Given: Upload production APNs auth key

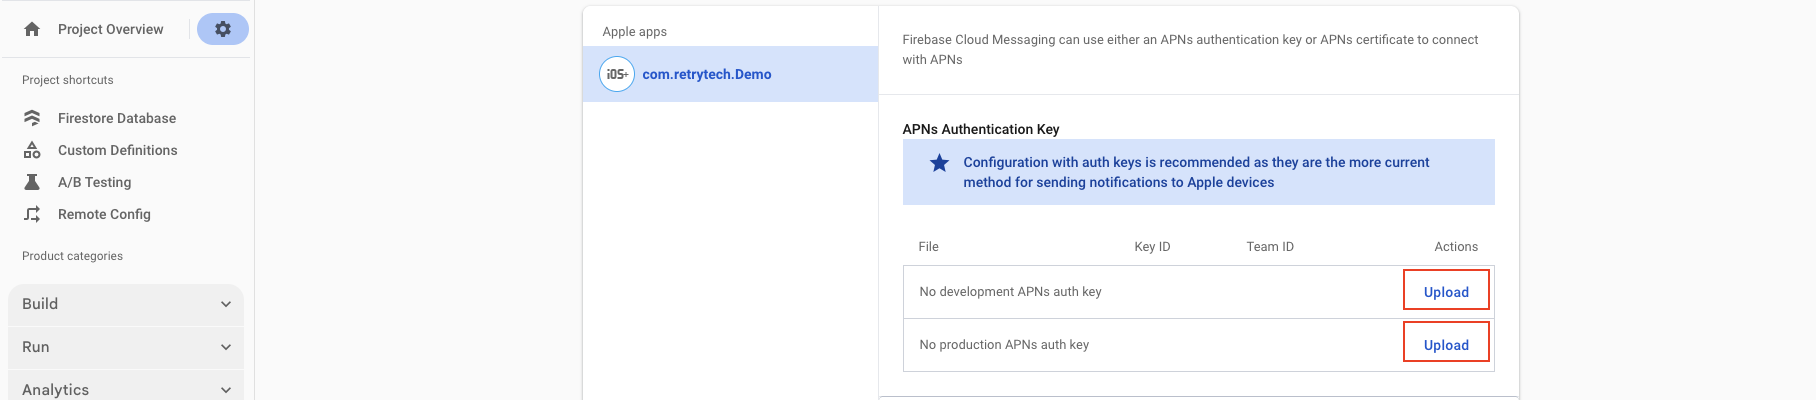Looking at the screenshot, I should click(1446, 345).
